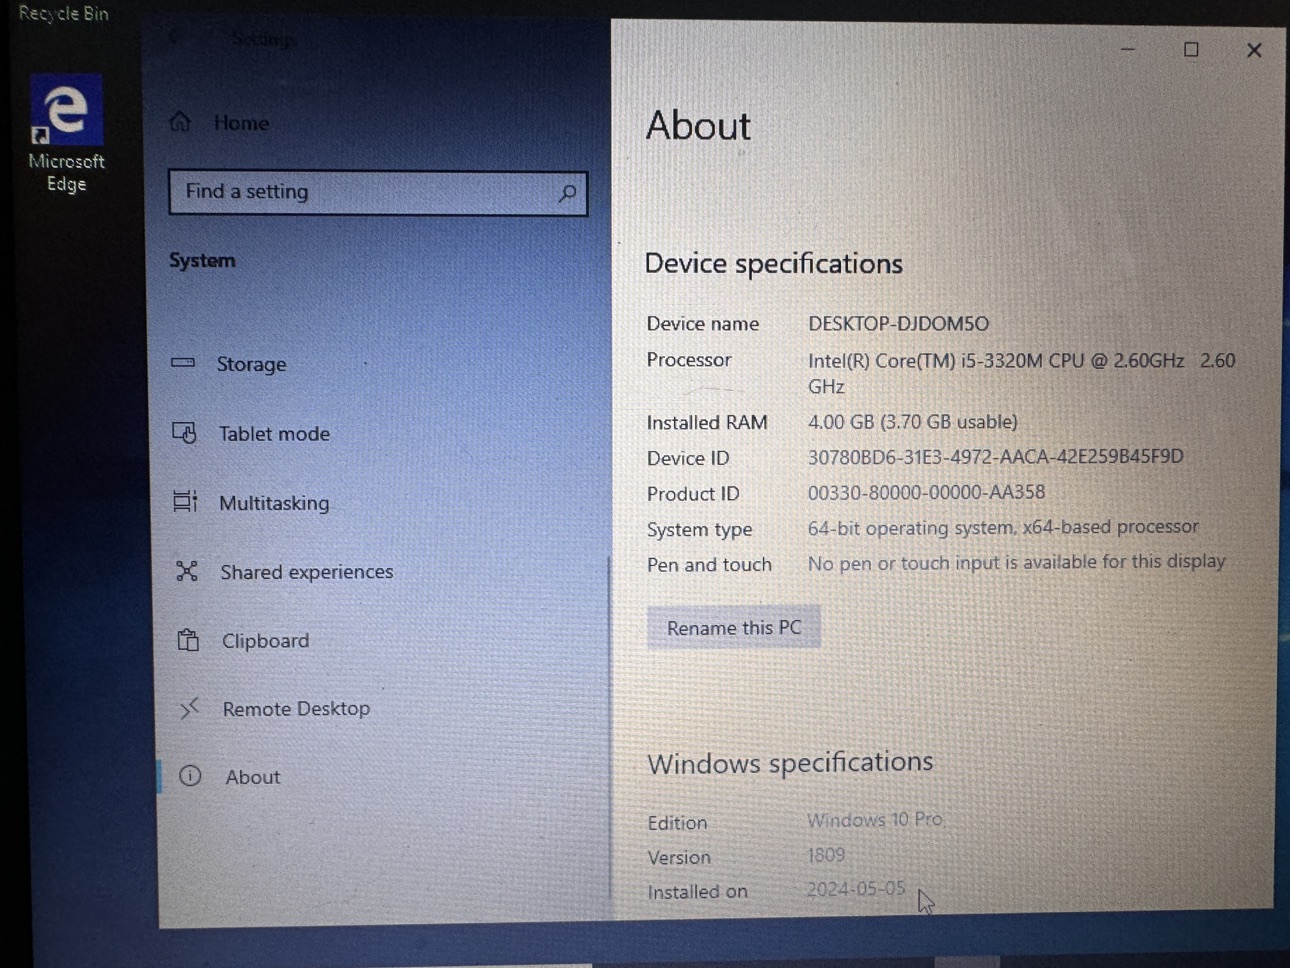
Task: Click Product ID 00330-80000-00000-AA358
Action: [x=926, y=492]
